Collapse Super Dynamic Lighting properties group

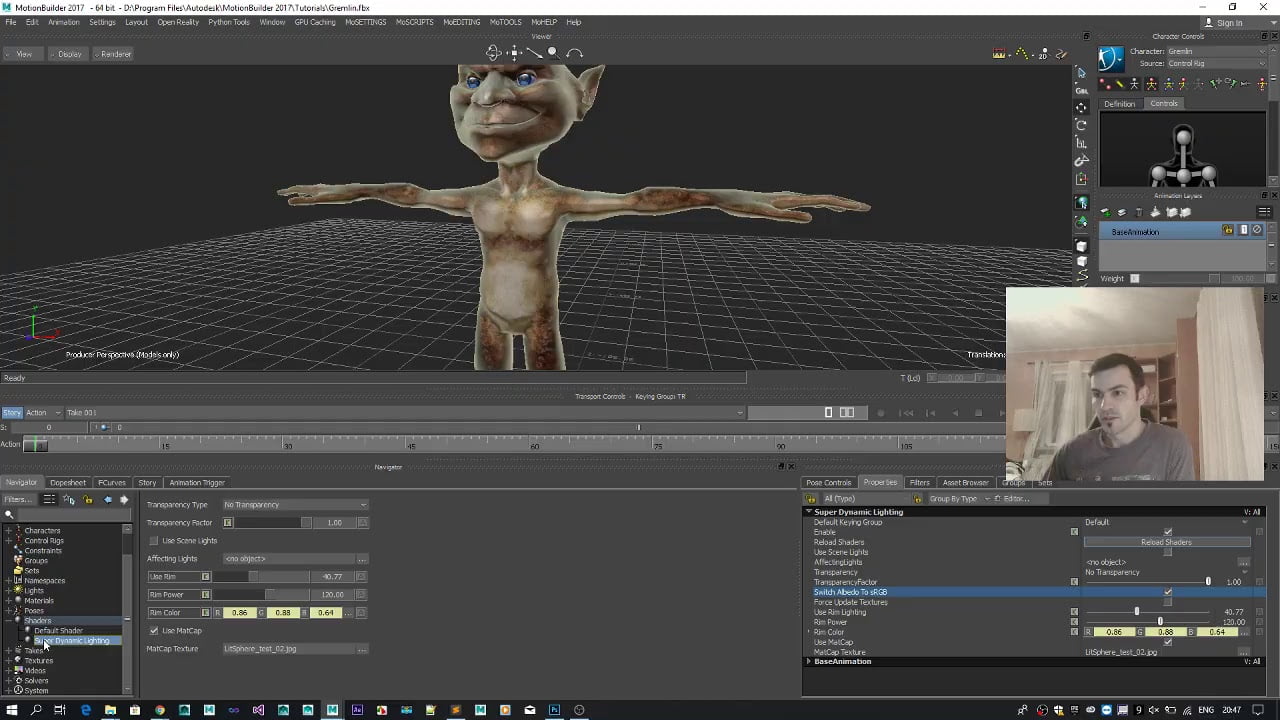(x=809, y=512)
